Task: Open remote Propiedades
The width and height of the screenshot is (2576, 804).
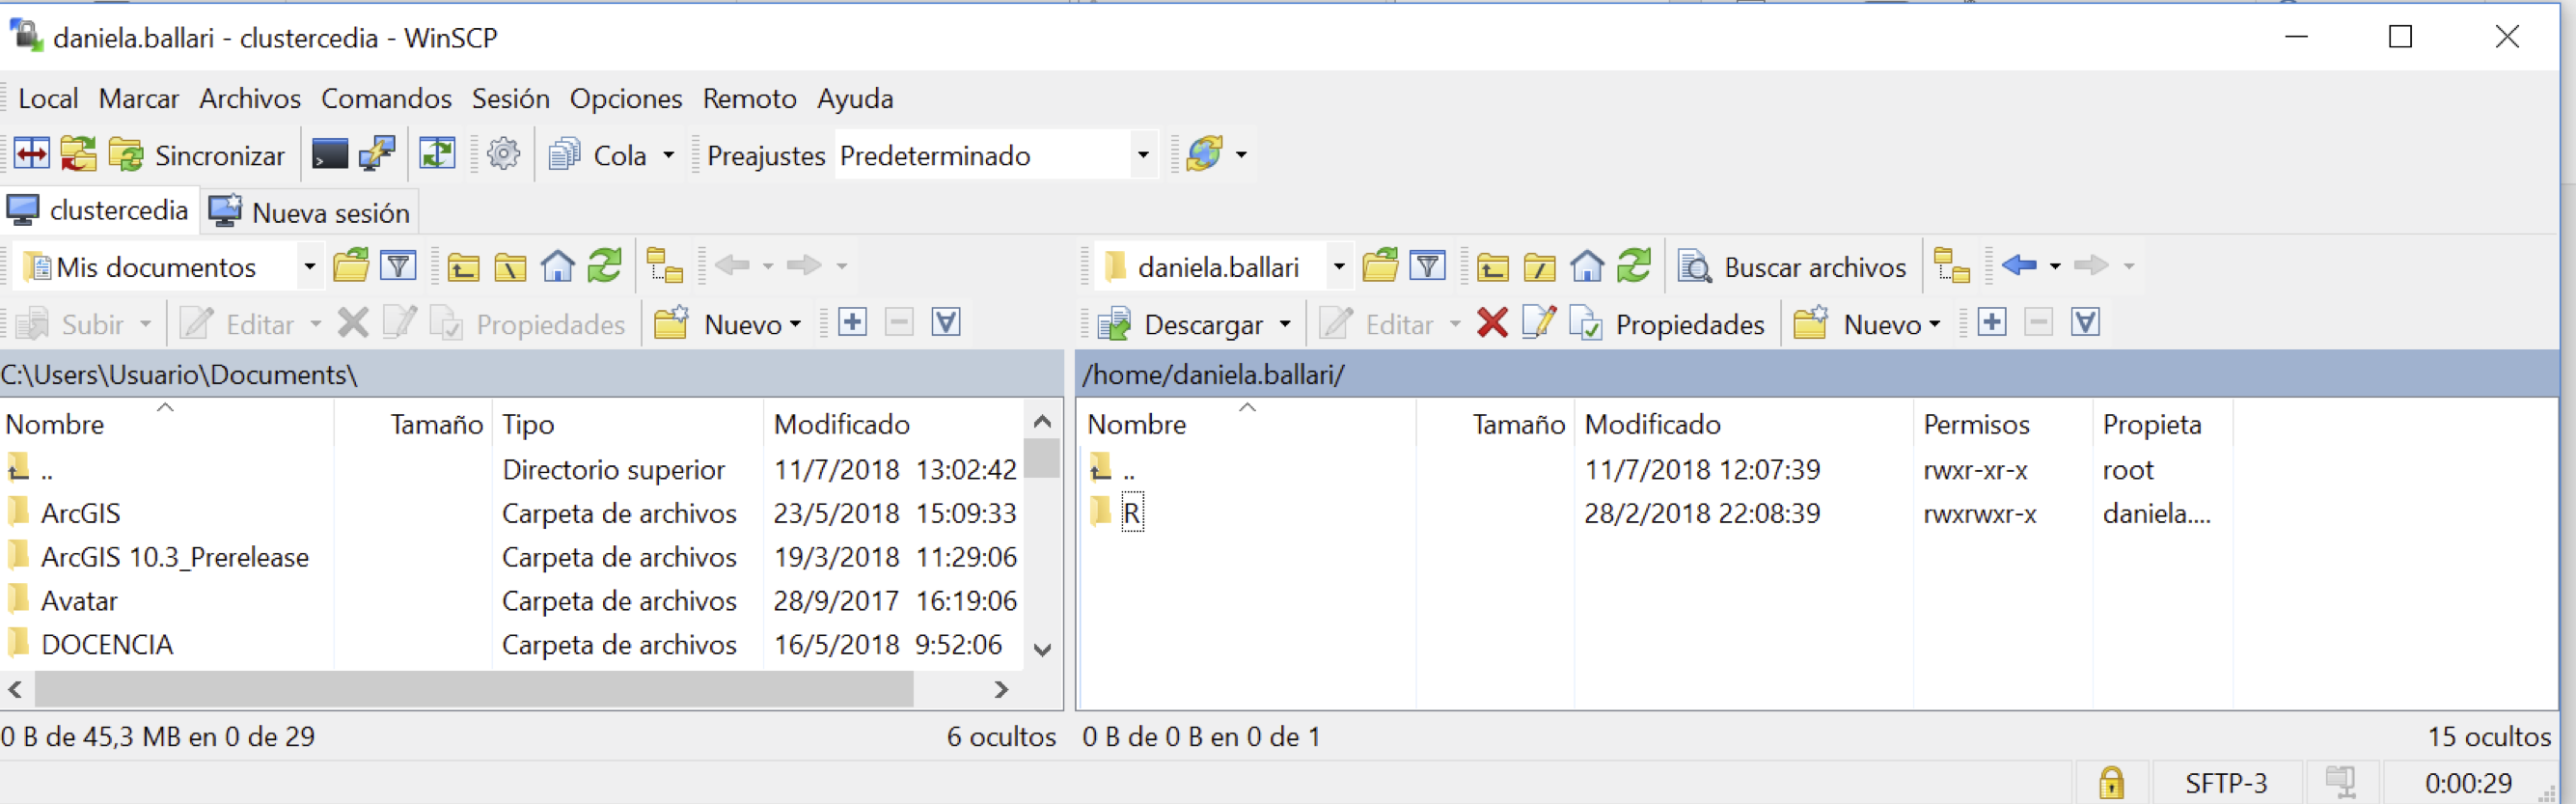Action: (1667, 324)
